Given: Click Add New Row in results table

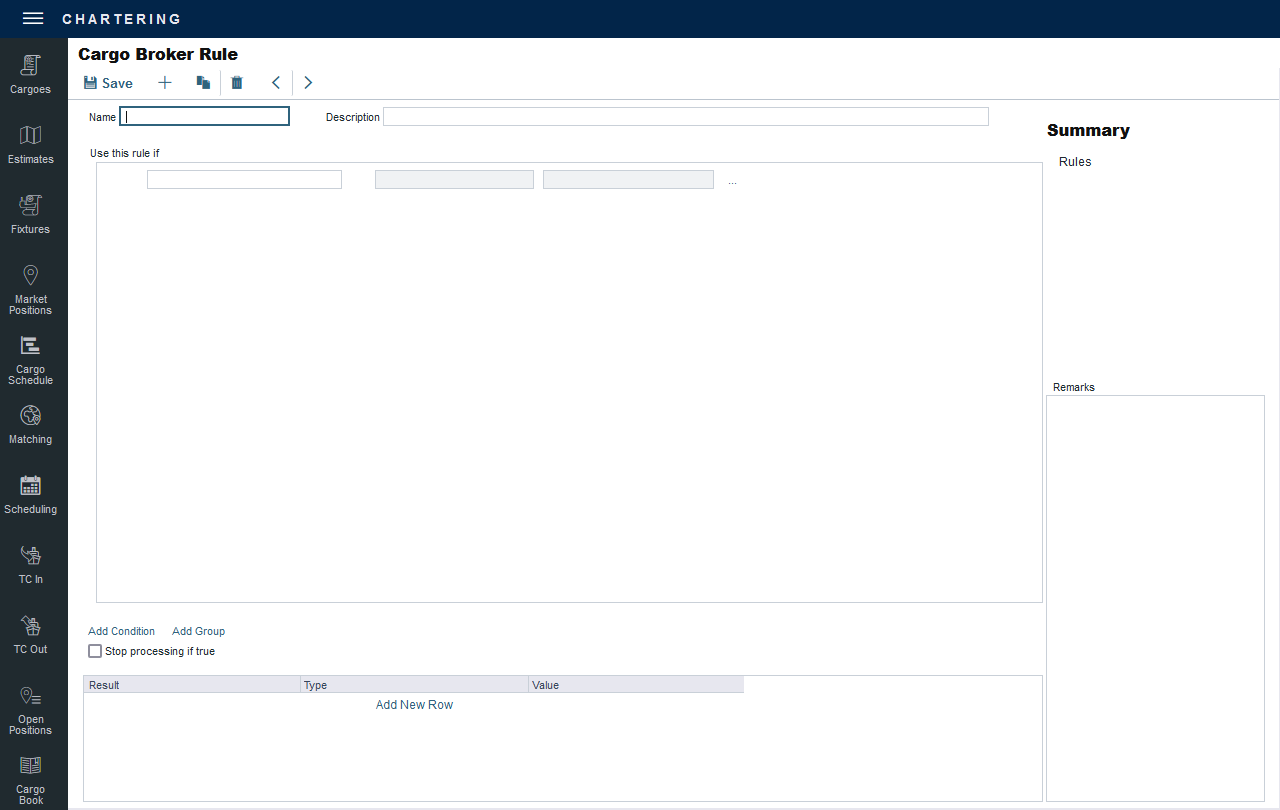Looking at the screenshot, I should 414,705.
